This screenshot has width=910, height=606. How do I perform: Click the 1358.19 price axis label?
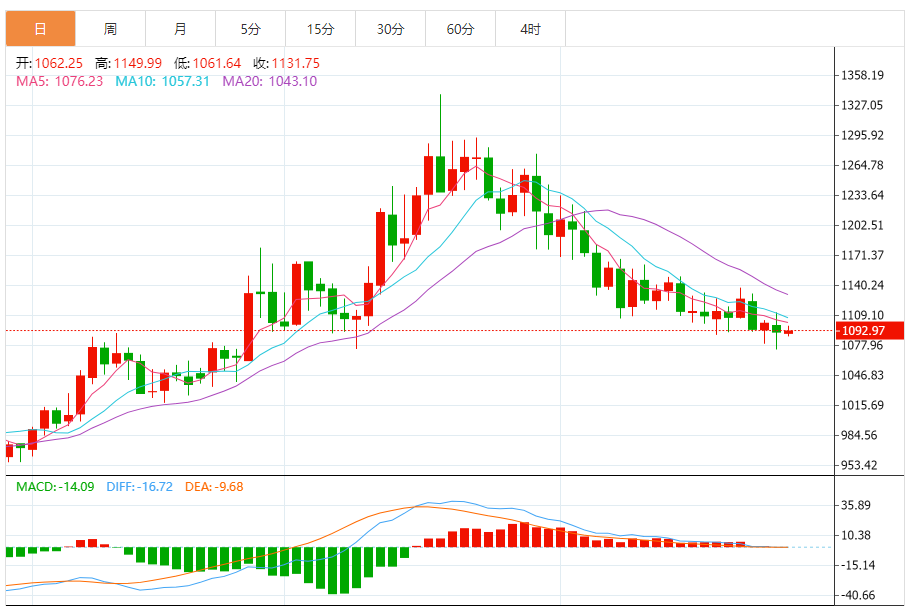click(x=862, y=75)
